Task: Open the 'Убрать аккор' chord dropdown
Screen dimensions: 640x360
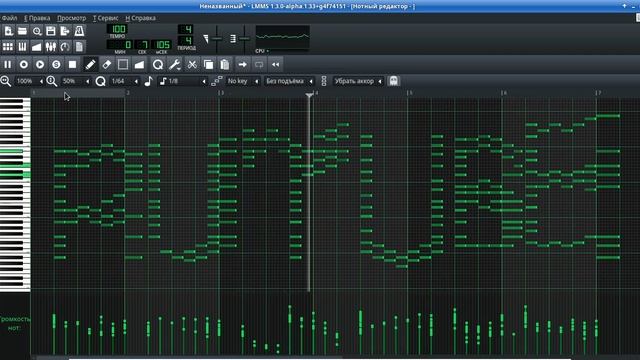Action: pyautogui.click(x=358, y=81)
